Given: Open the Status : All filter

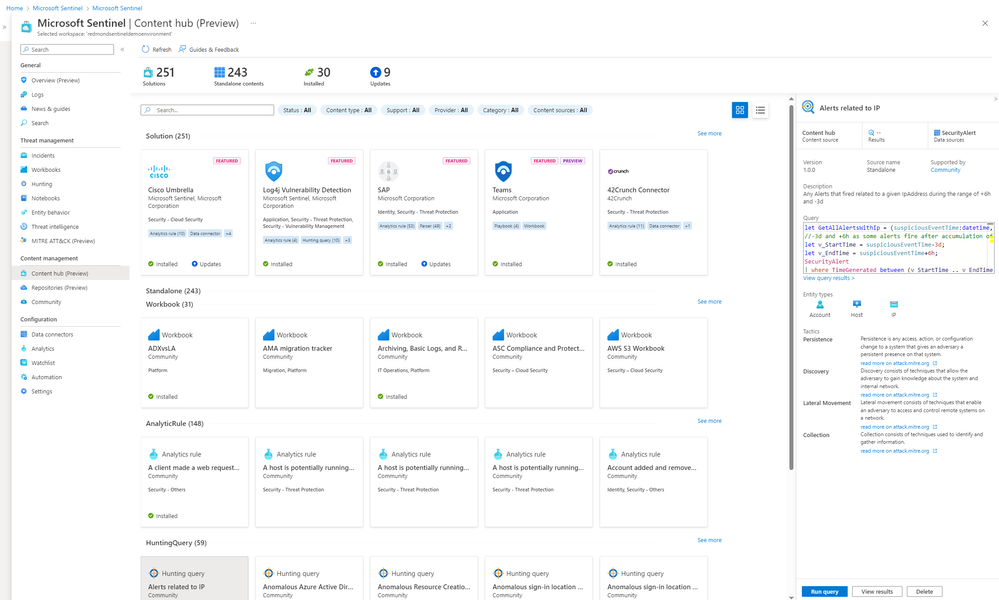Looking at the screenshot, I should click(298, 110).
